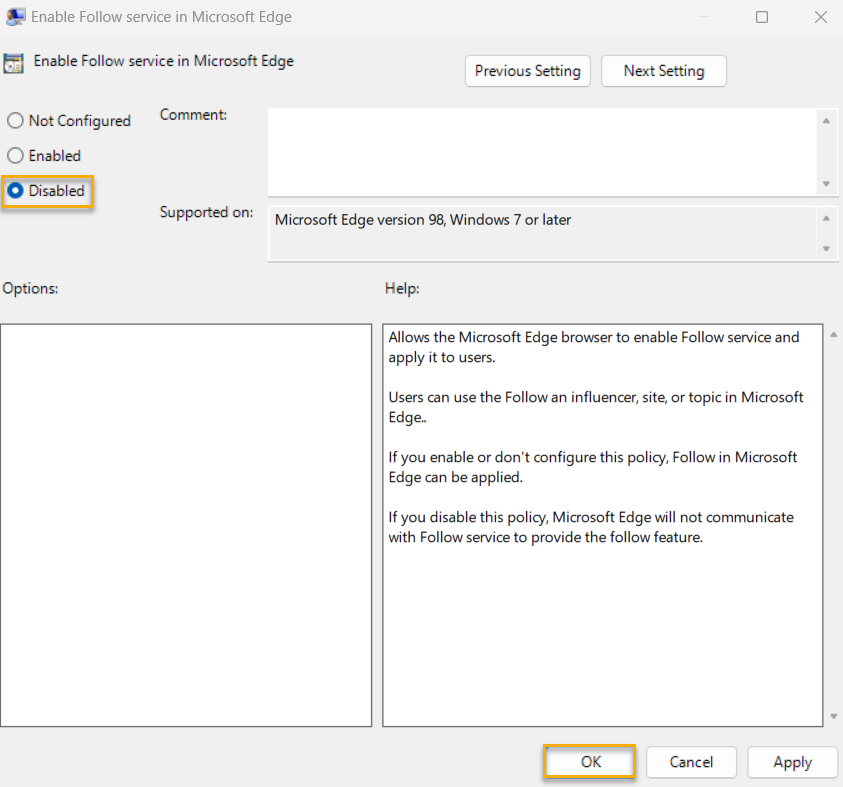
Task: Click the Cancel button
Action: tap(691, 761)
